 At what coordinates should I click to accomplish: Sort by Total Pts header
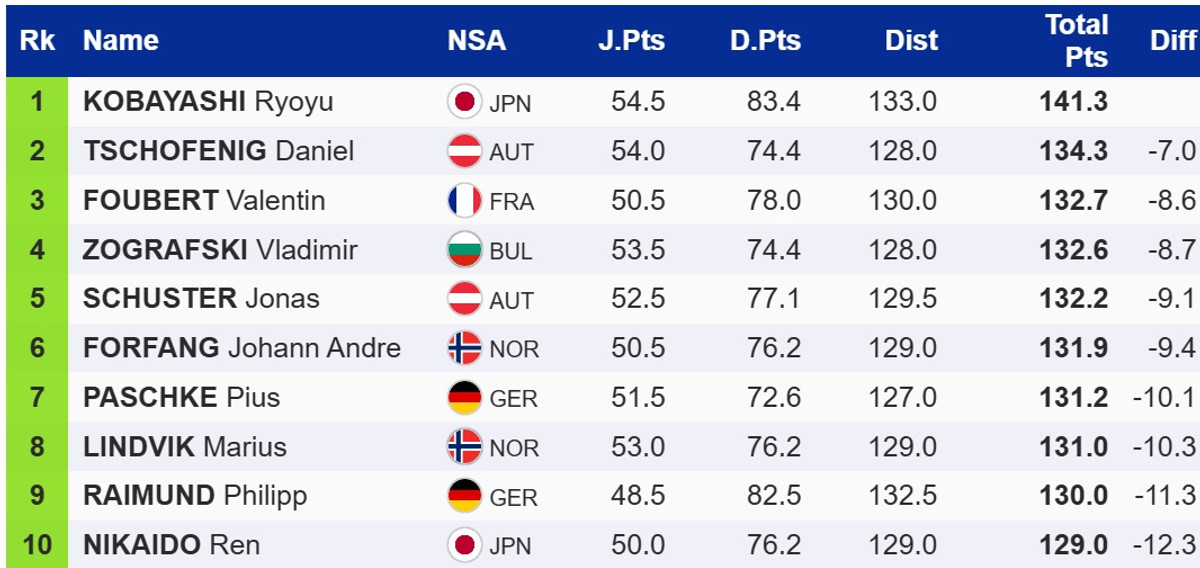point(1076,41)
